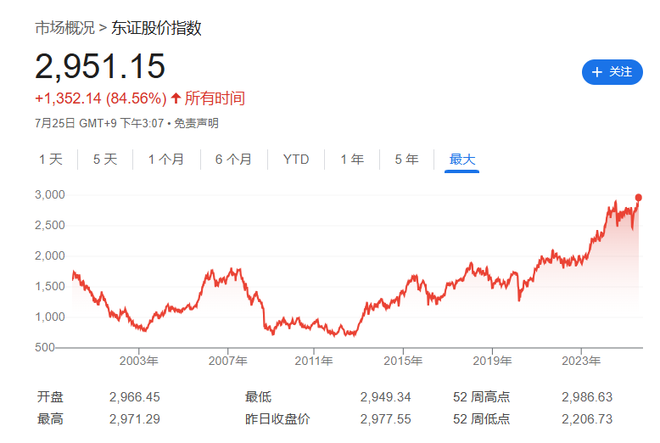The image size is (660, 443).
Task: Click the 开盘 label
Action: 50,397
